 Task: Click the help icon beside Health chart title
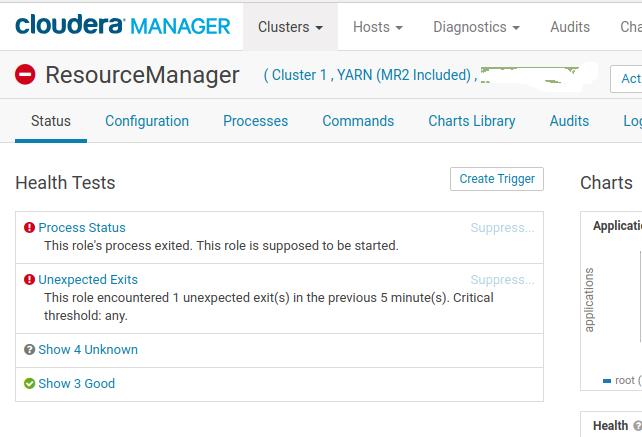click(x=637, y=426)
